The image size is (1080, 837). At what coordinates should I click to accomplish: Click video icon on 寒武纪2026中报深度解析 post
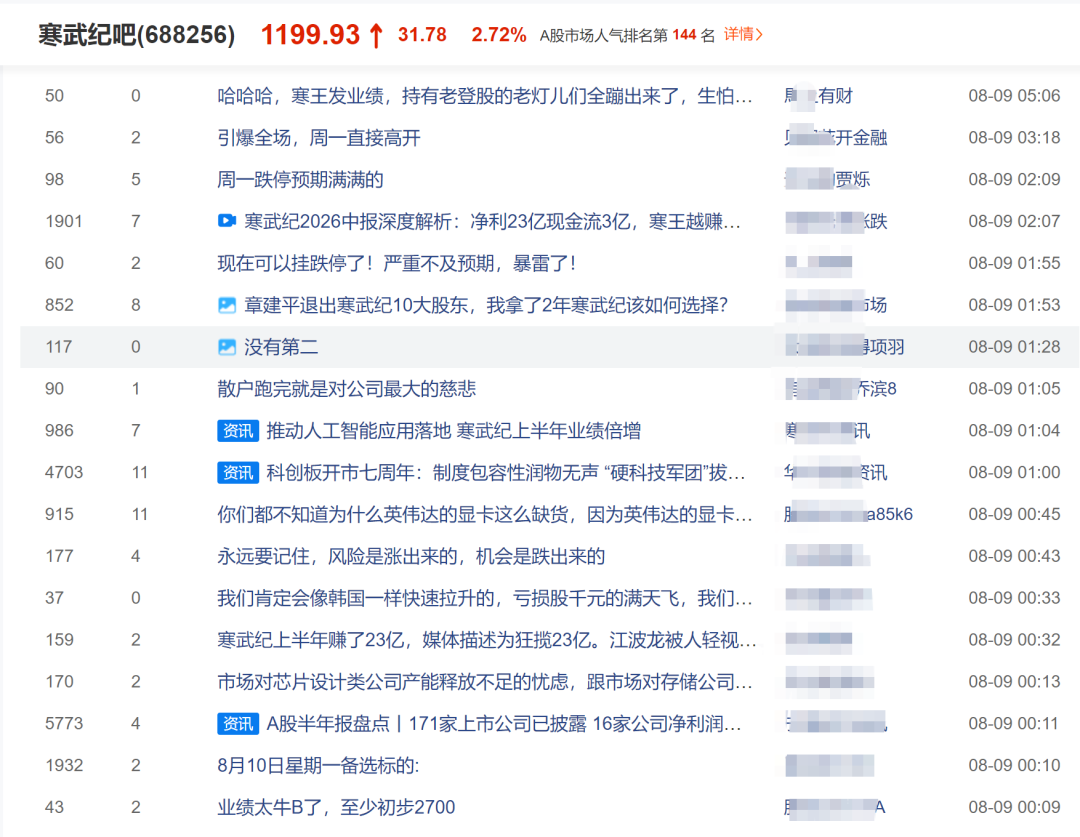(227, 221)
